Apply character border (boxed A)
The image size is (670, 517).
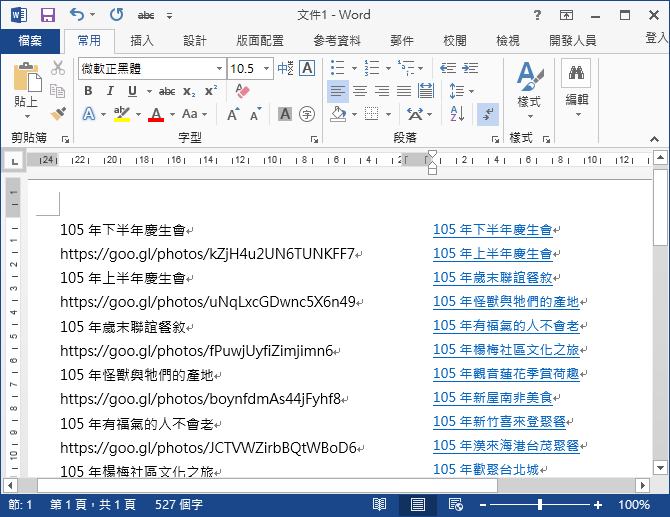[x=307, y=68]
